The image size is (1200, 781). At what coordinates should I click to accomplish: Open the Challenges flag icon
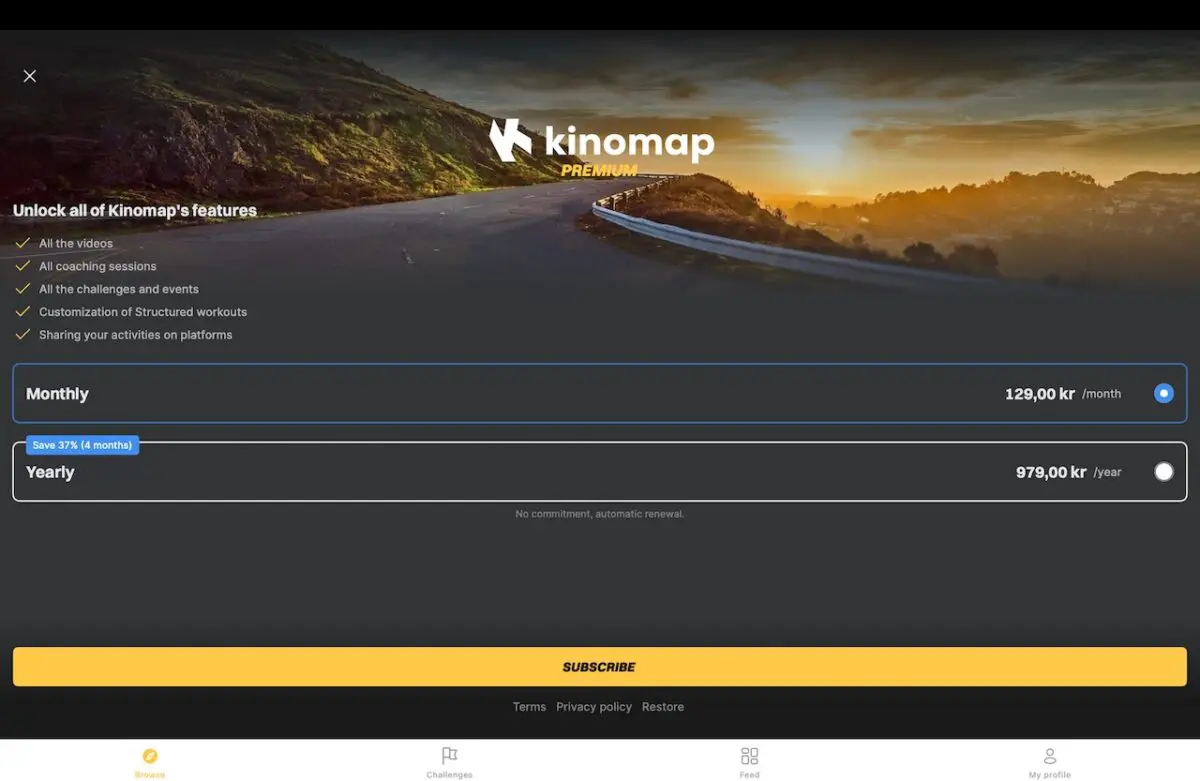[x=450, y=756]
